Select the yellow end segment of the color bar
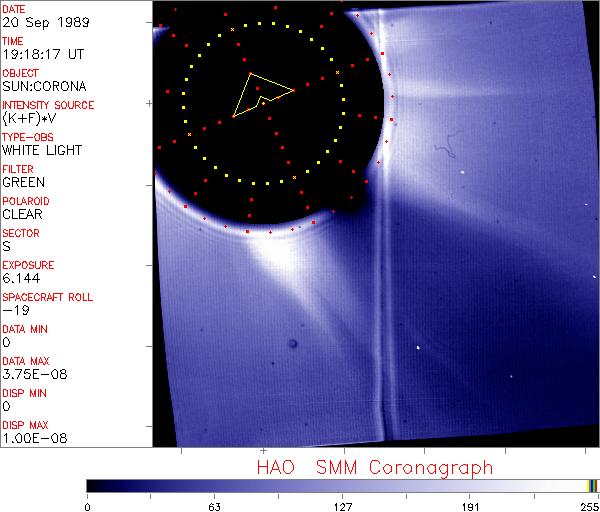The width and height of the screenshot is (600, 512). 590,485
